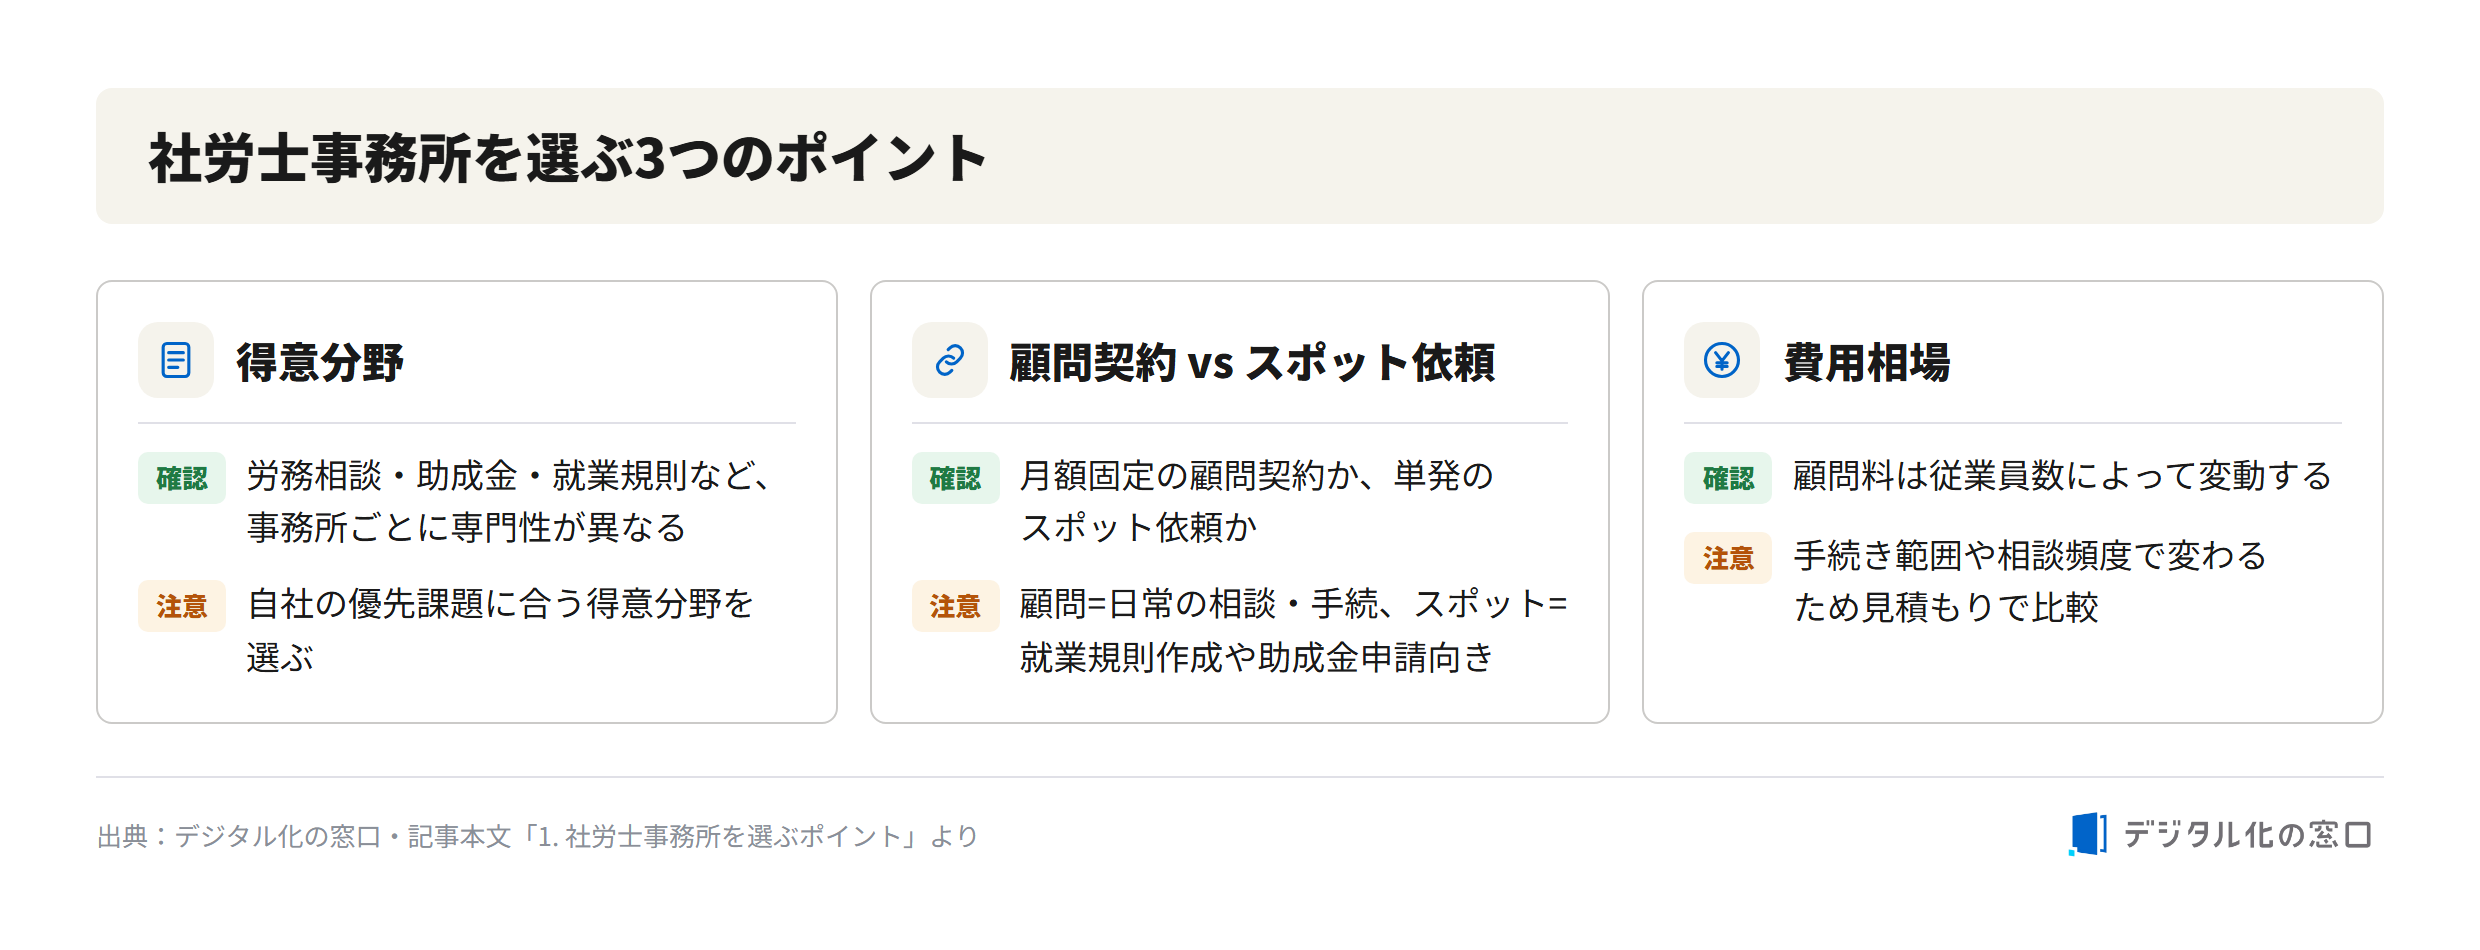Image resolution: width=2480 pixels, height=950 pixels.
Task: Click the 確認 badge in the 顧問契約 card
Action: [x=956, y=478]
